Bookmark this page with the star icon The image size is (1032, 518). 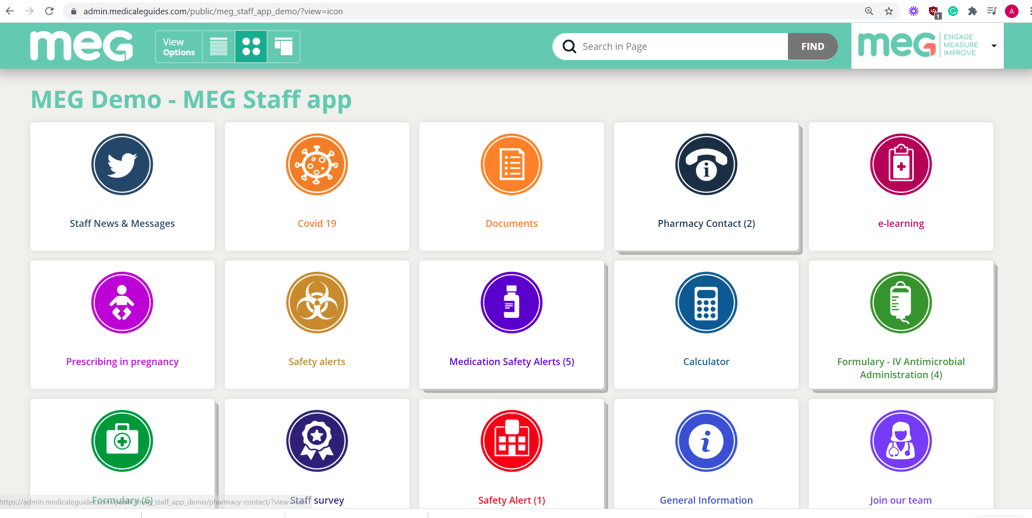click(889, 11)
